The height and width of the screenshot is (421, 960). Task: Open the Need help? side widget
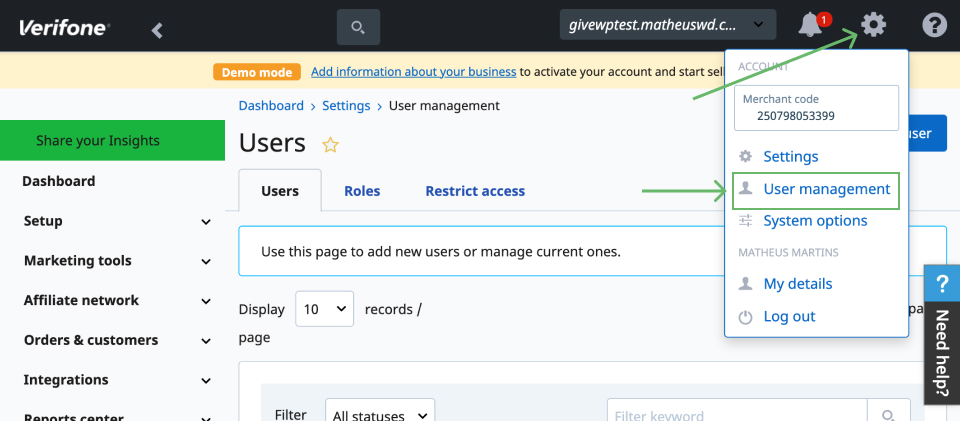pyautogui.click(x=942, y=335)
